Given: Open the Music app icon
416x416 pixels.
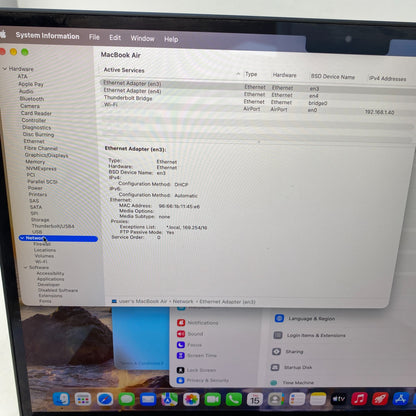Looking at the screenshot, I should pyautogui.click(x=359, y=399).
